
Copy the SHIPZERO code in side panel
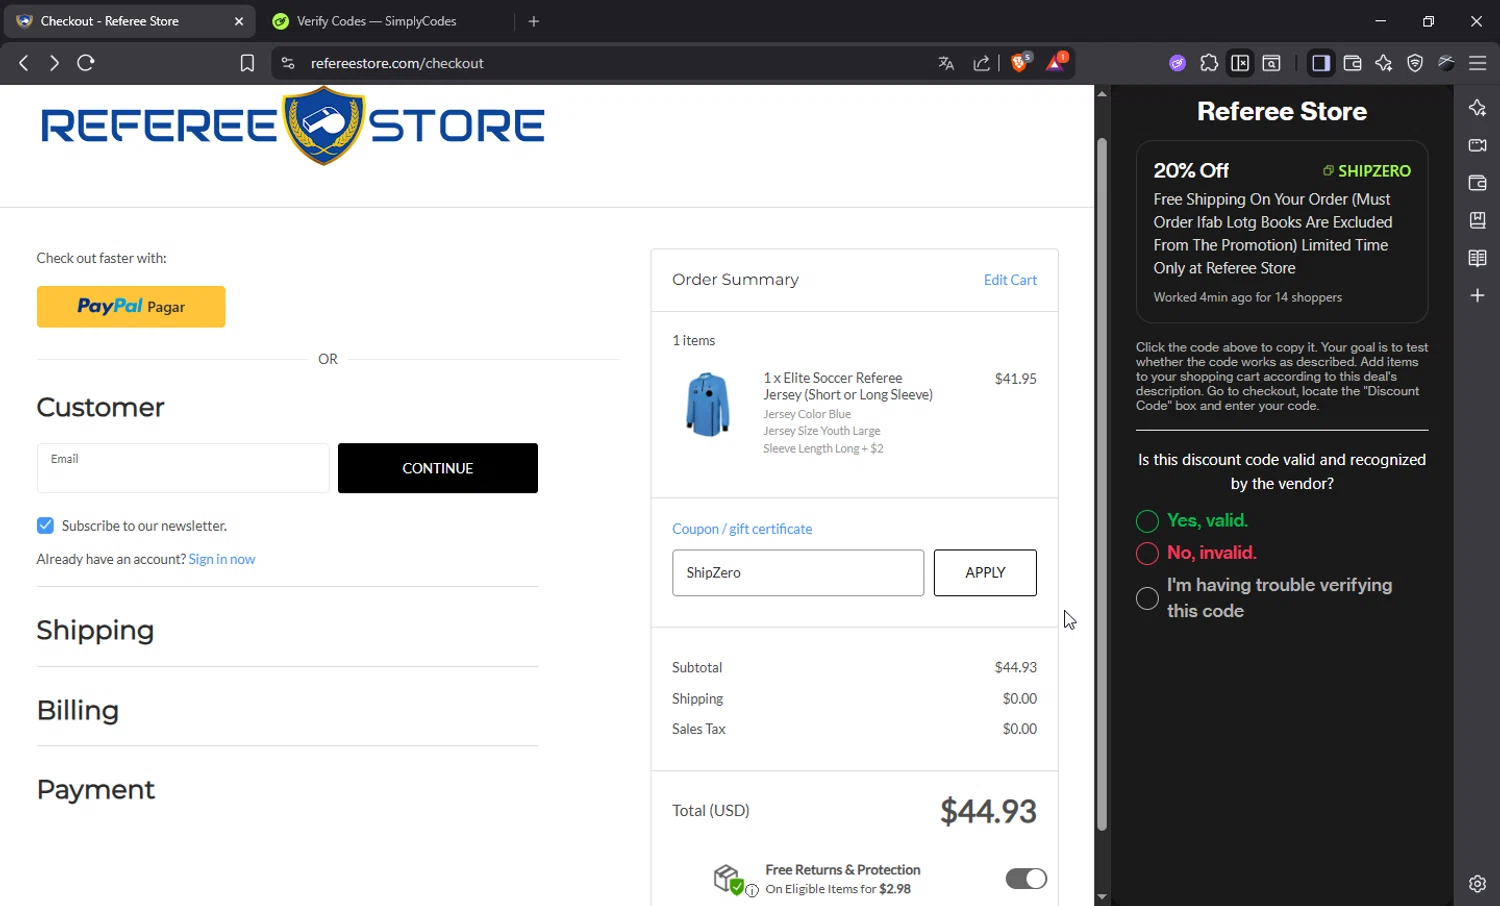(x=1366, y=171)
